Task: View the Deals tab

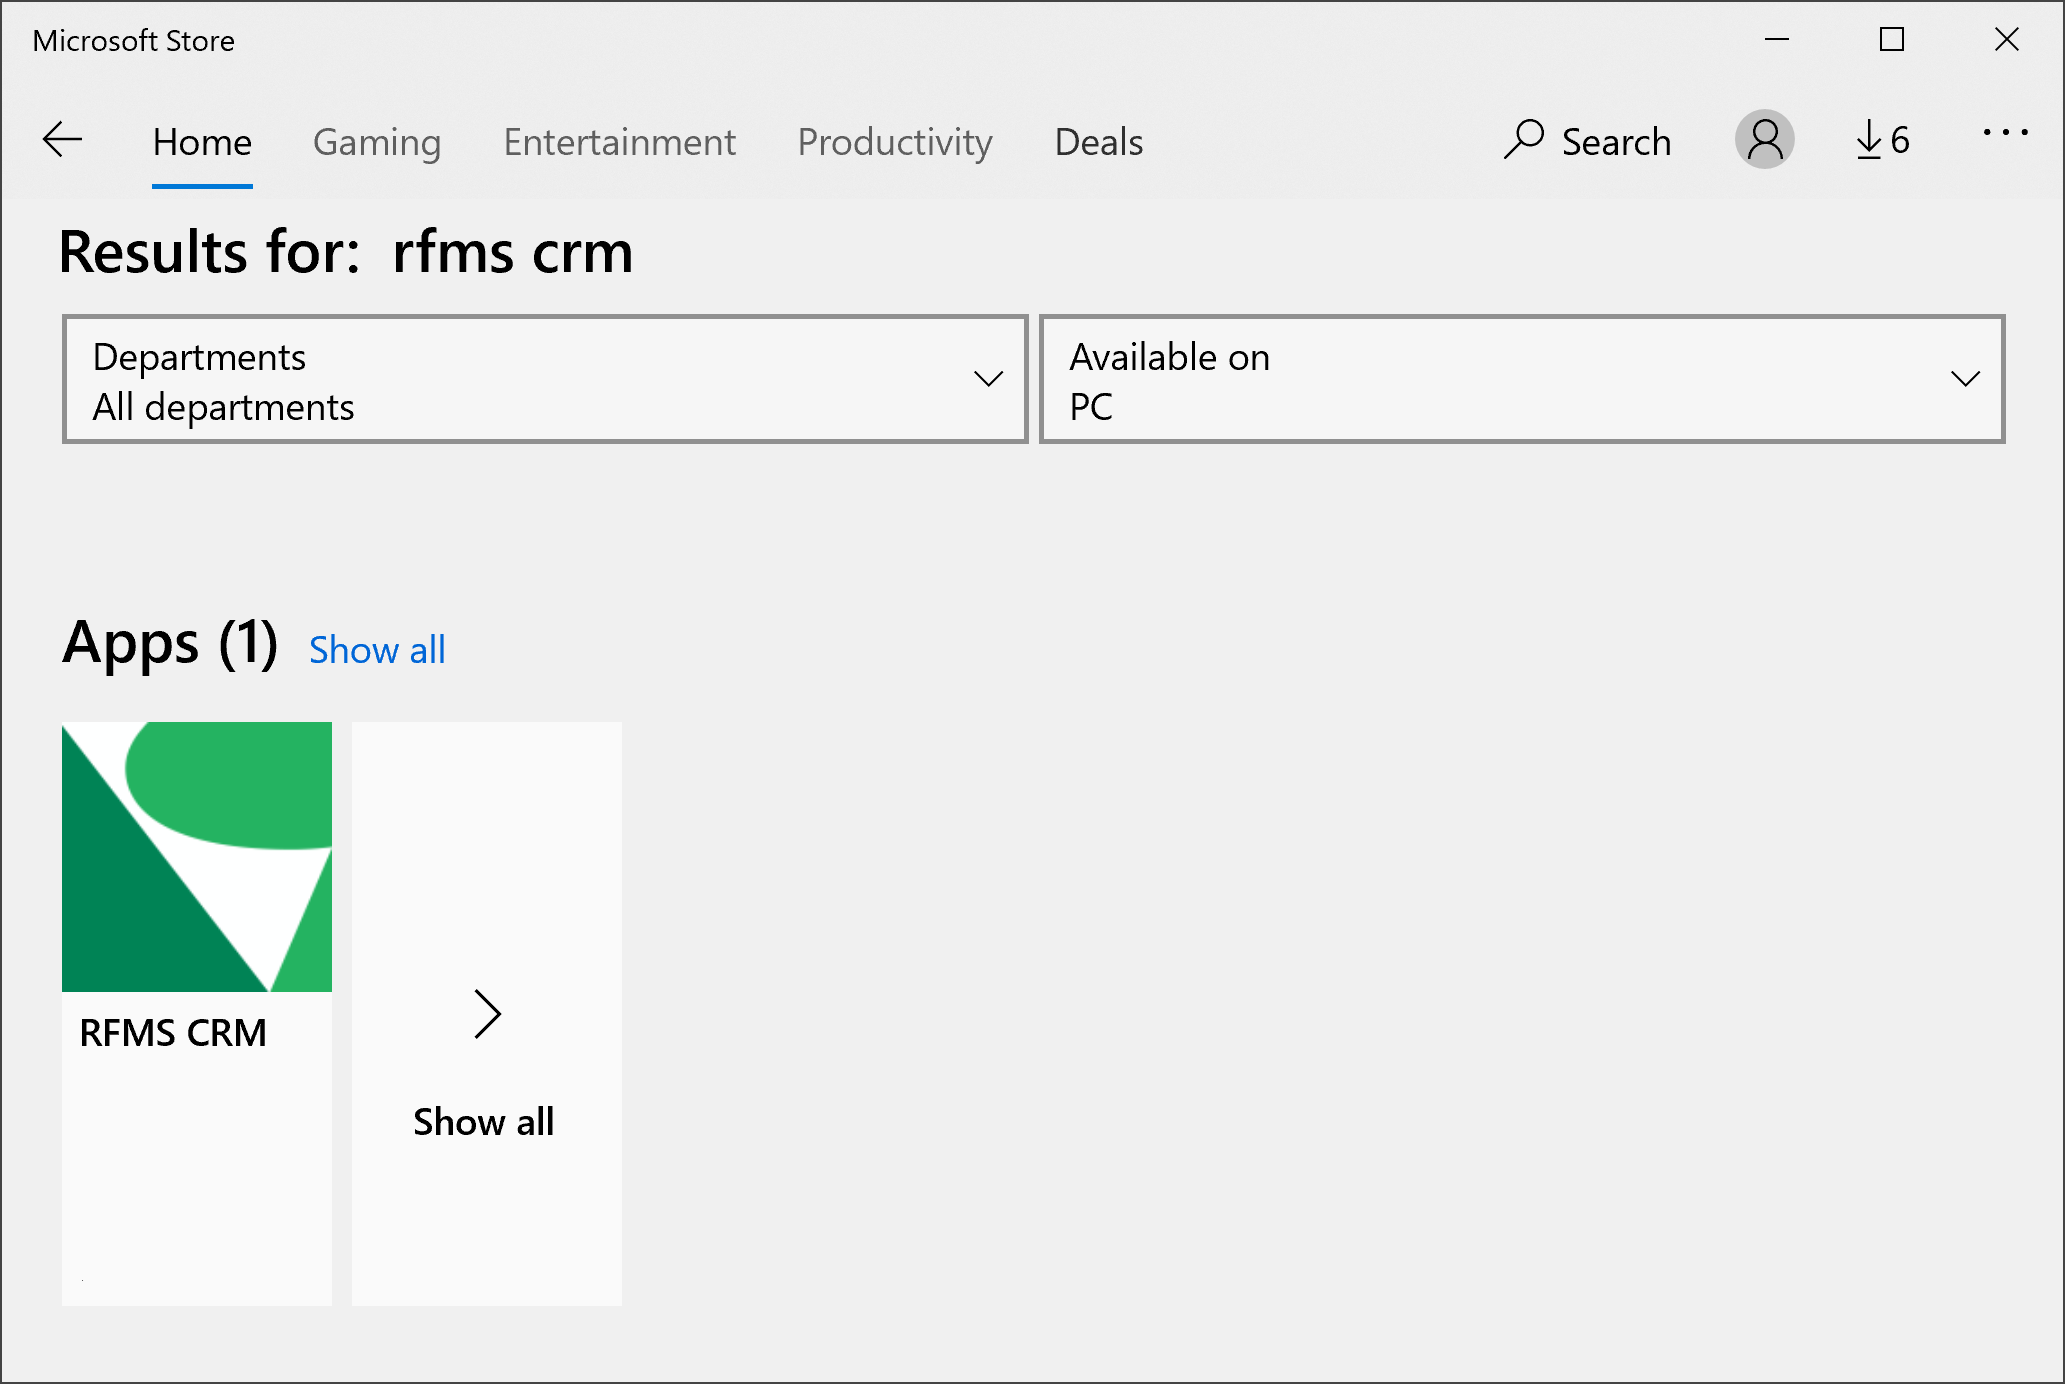Action: click(x=1099, y=142)
